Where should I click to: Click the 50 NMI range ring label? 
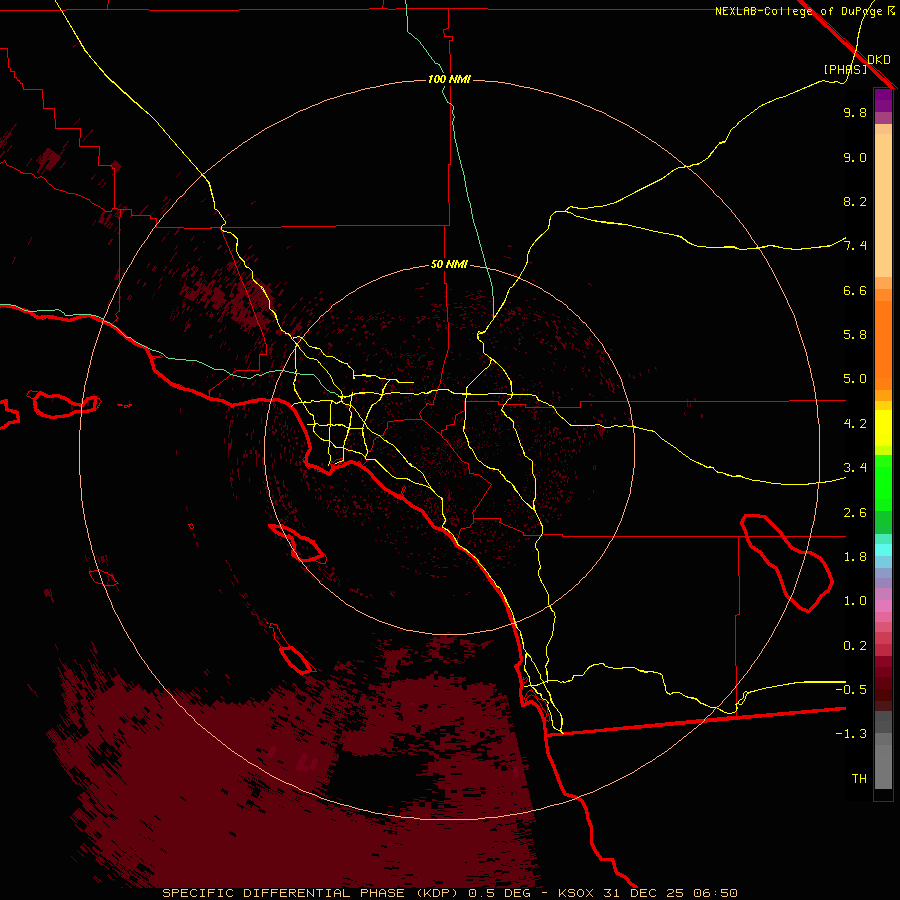pos(449,264)
